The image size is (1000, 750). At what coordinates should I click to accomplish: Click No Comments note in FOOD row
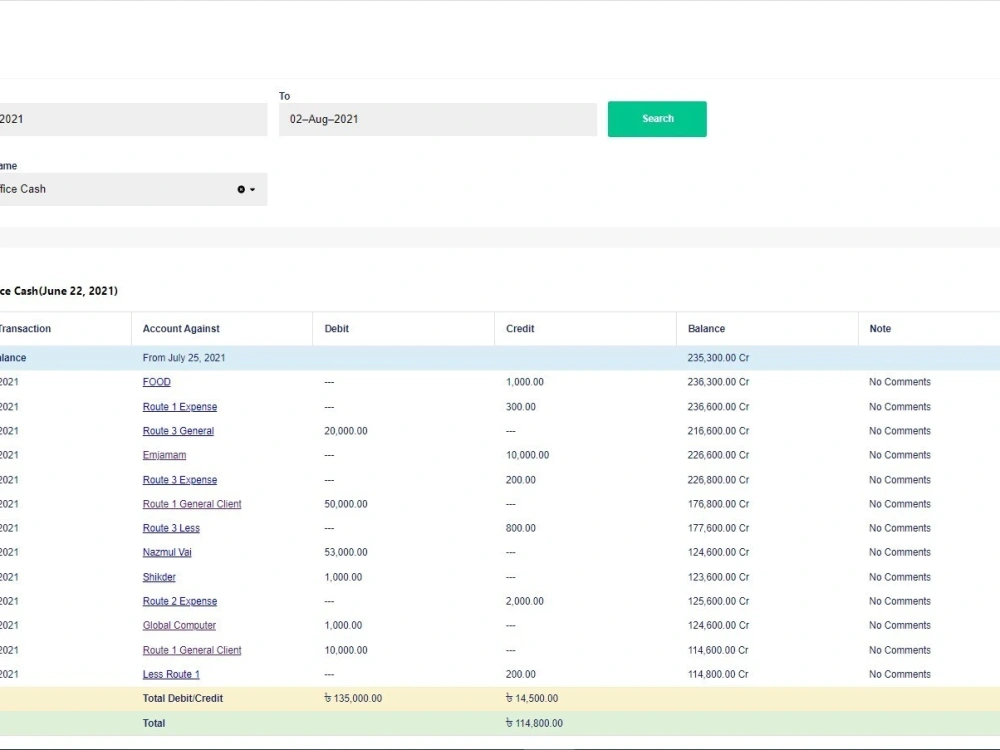coord(900,382)
